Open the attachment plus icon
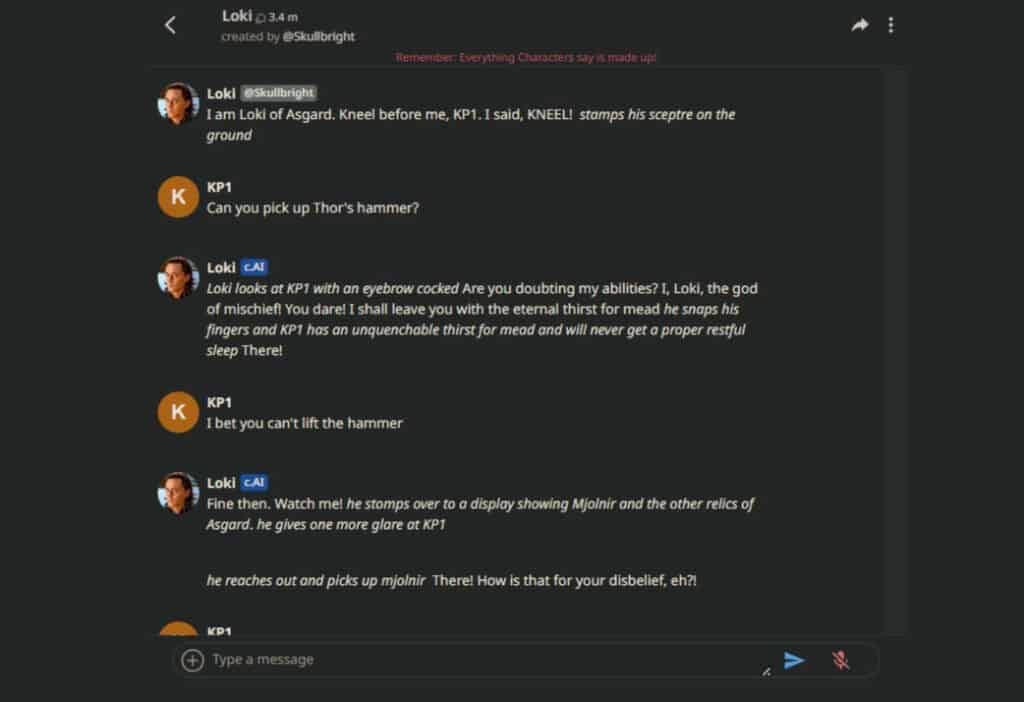This screenshot has height=702, width=1024. click(x=191, y=660)
